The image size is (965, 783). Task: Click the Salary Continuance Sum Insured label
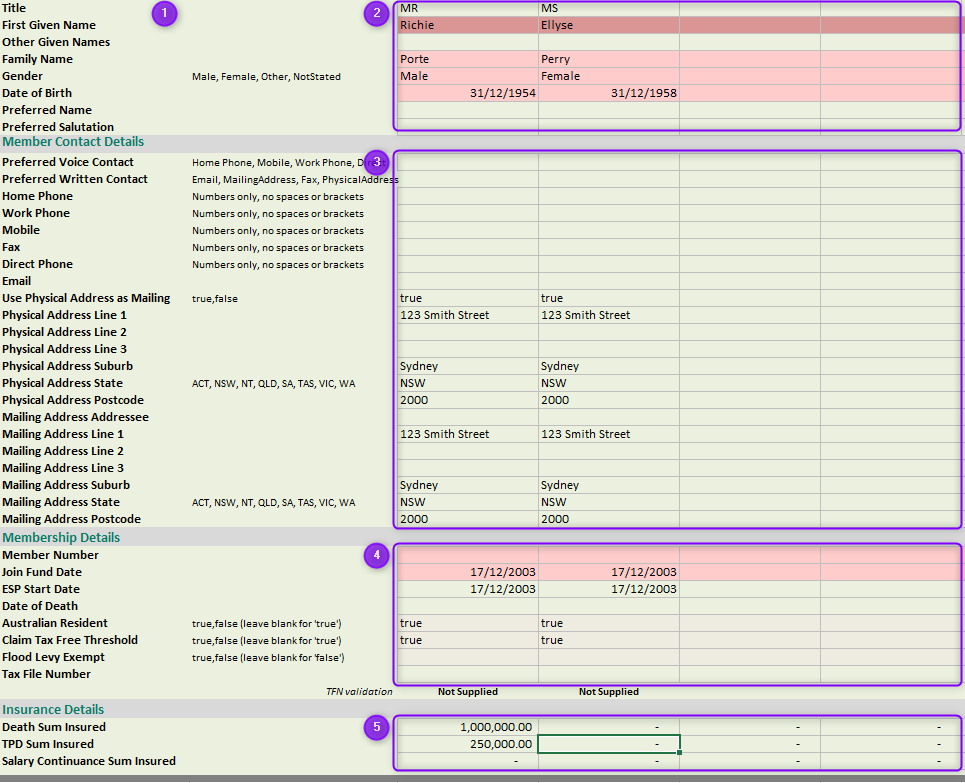[89, 761]
